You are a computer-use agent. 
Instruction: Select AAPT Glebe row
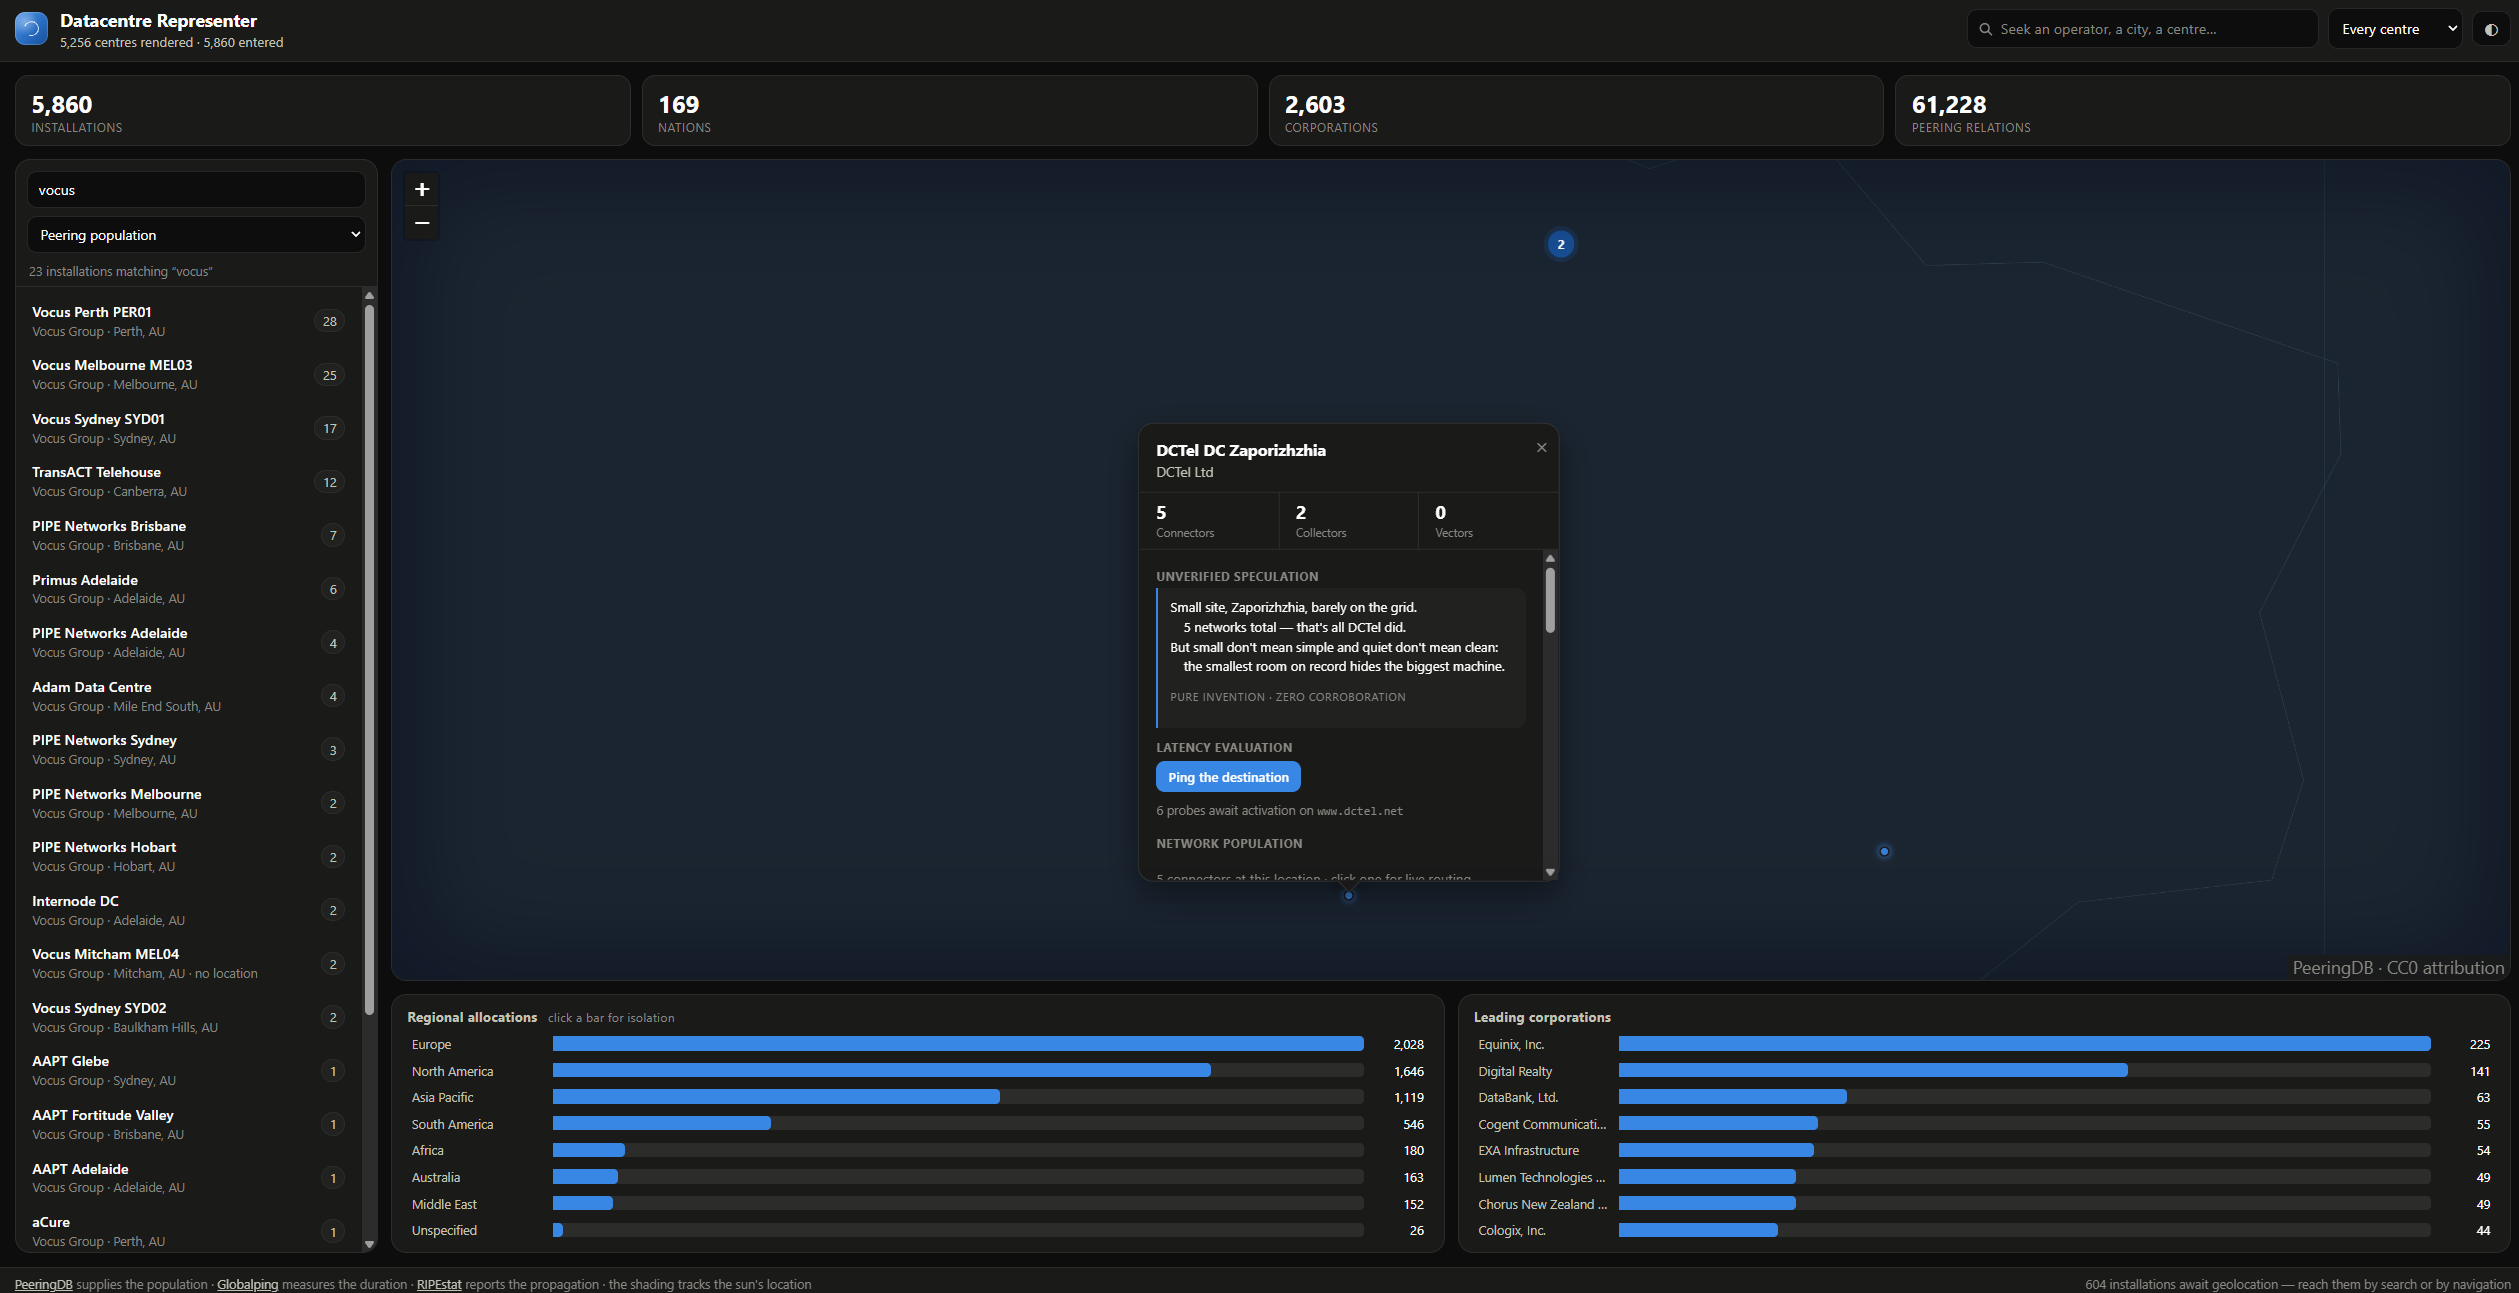189,1071
